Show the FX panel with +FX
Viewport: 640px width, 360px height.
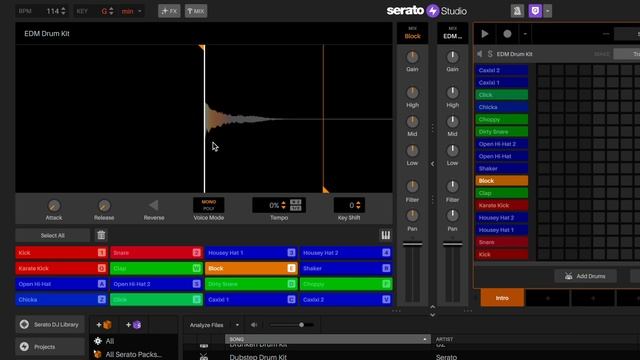169,11
